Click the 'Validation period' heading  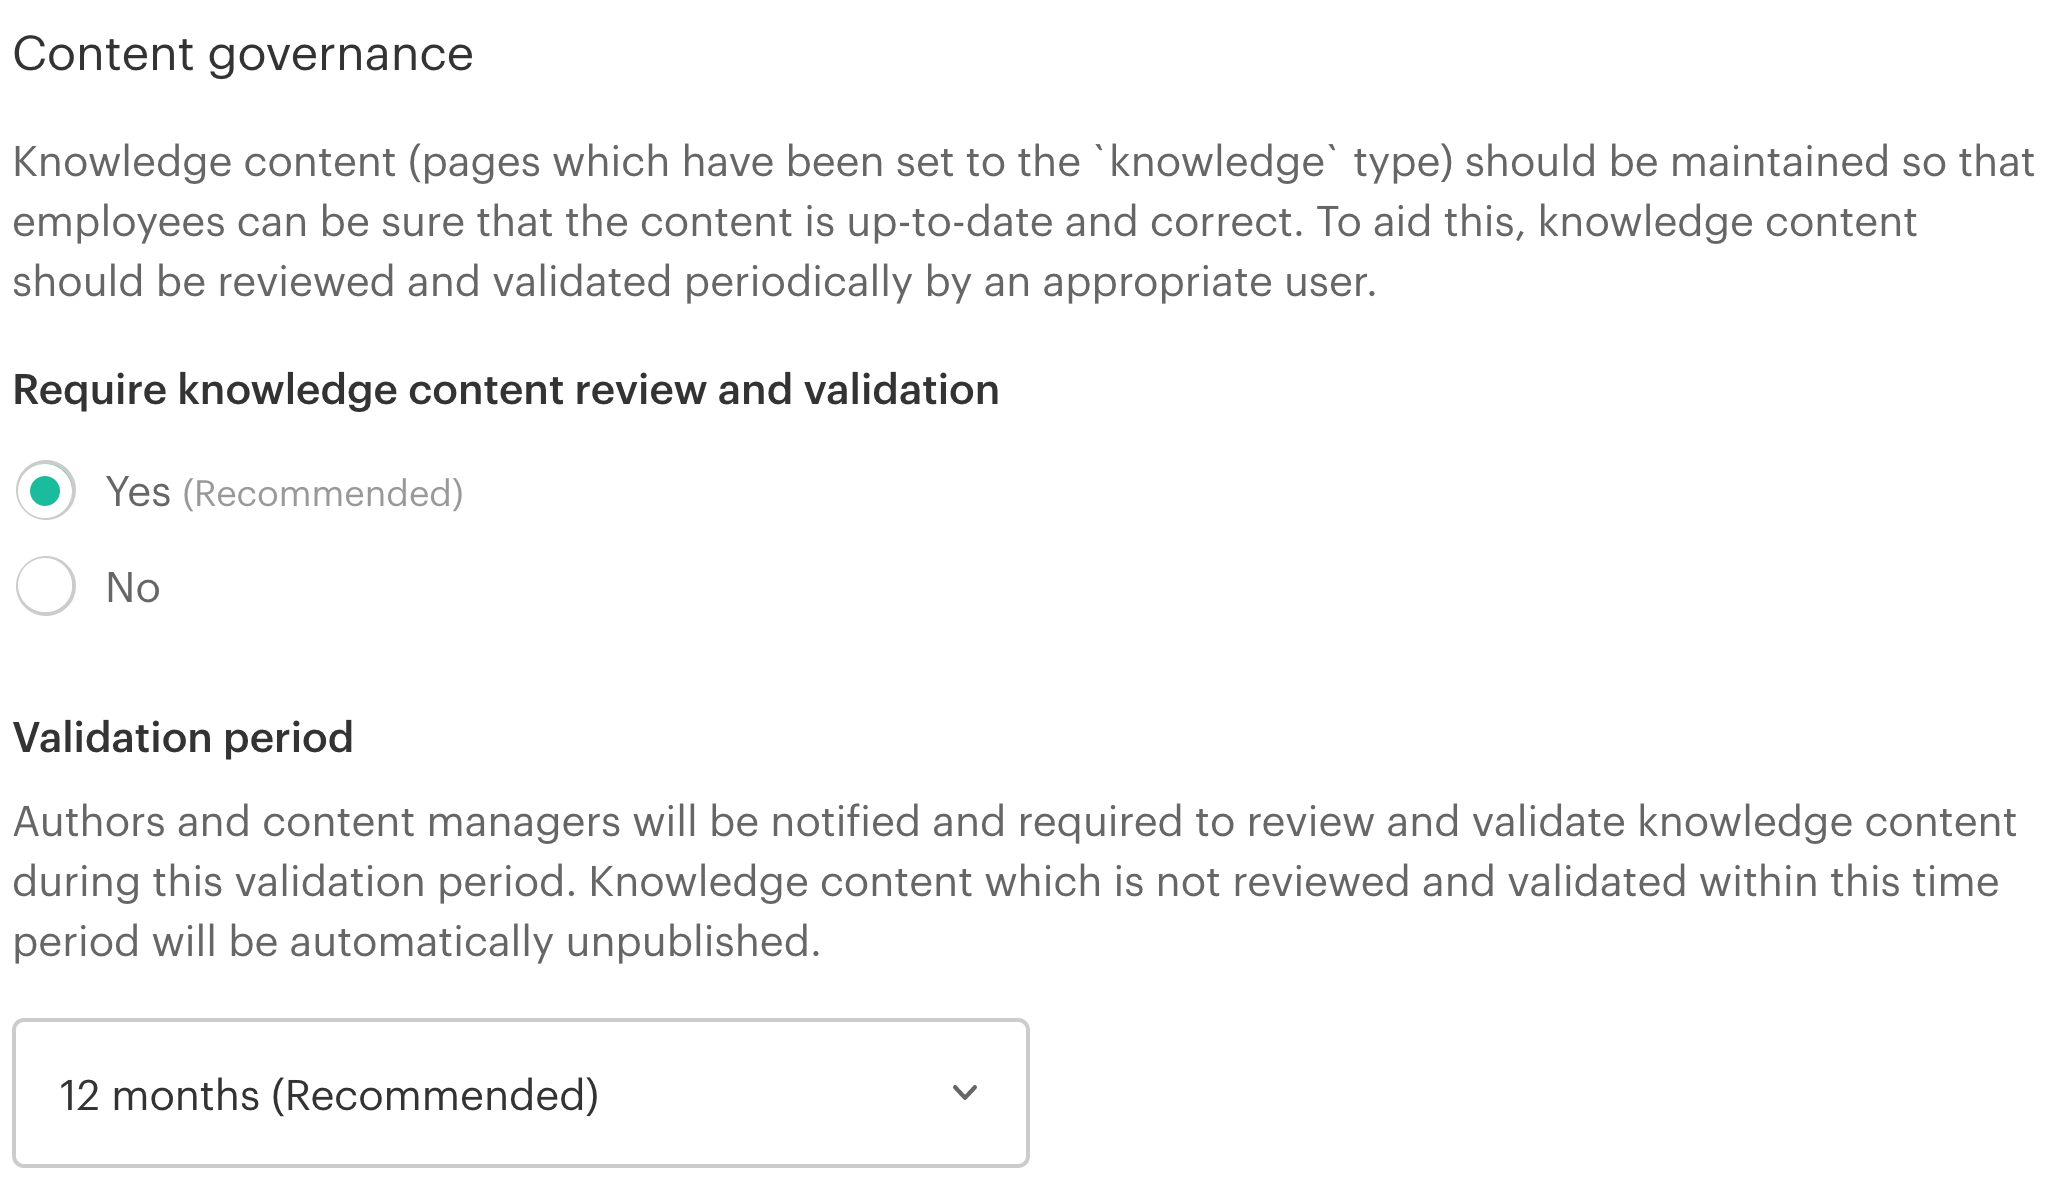[183, 738]
